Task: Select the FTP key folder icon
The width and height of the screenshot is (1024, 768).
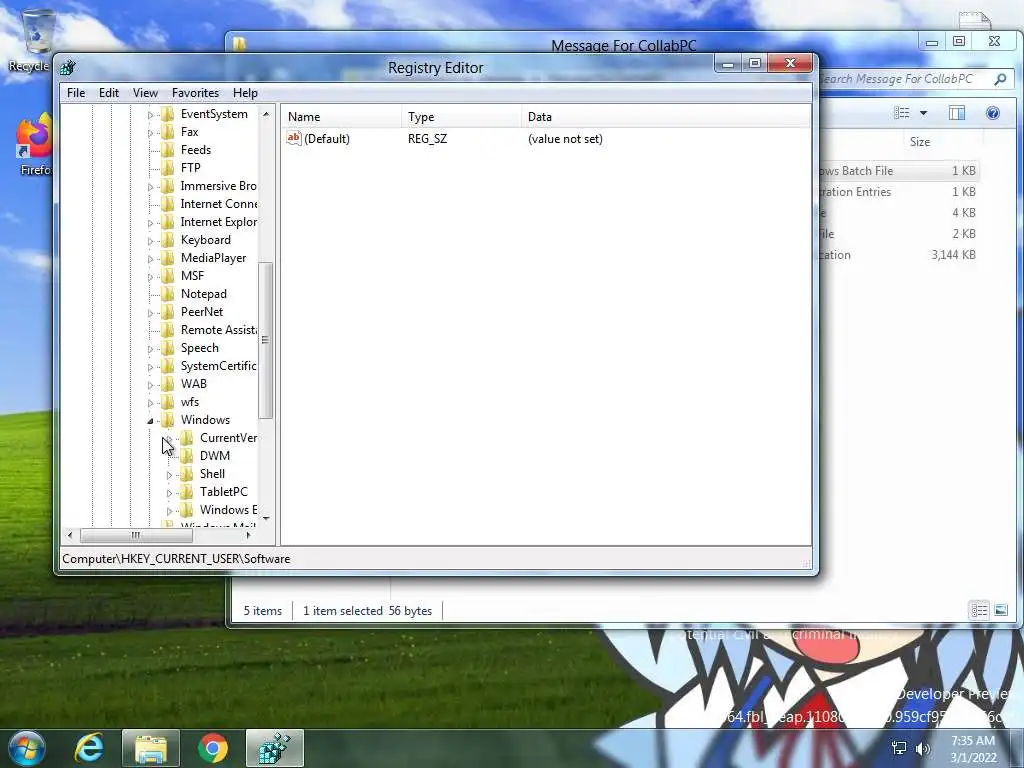Action: click(168, 168)
